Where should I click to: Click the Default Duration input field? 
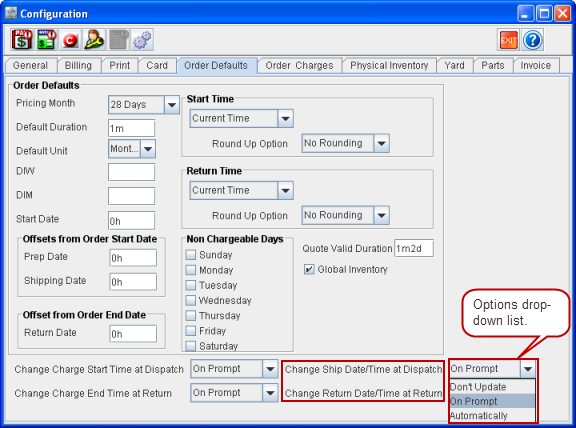[x=132, y=128]
